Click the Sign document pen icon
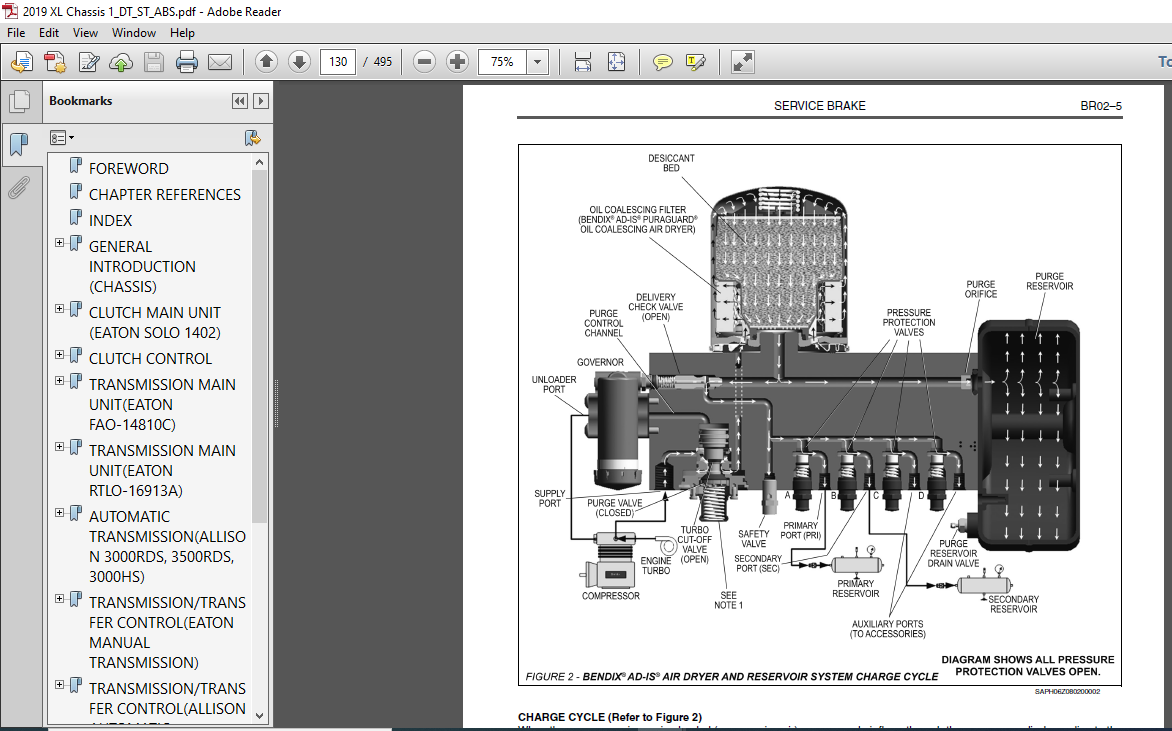1172x731 pixels. click(x=88, y=62)
